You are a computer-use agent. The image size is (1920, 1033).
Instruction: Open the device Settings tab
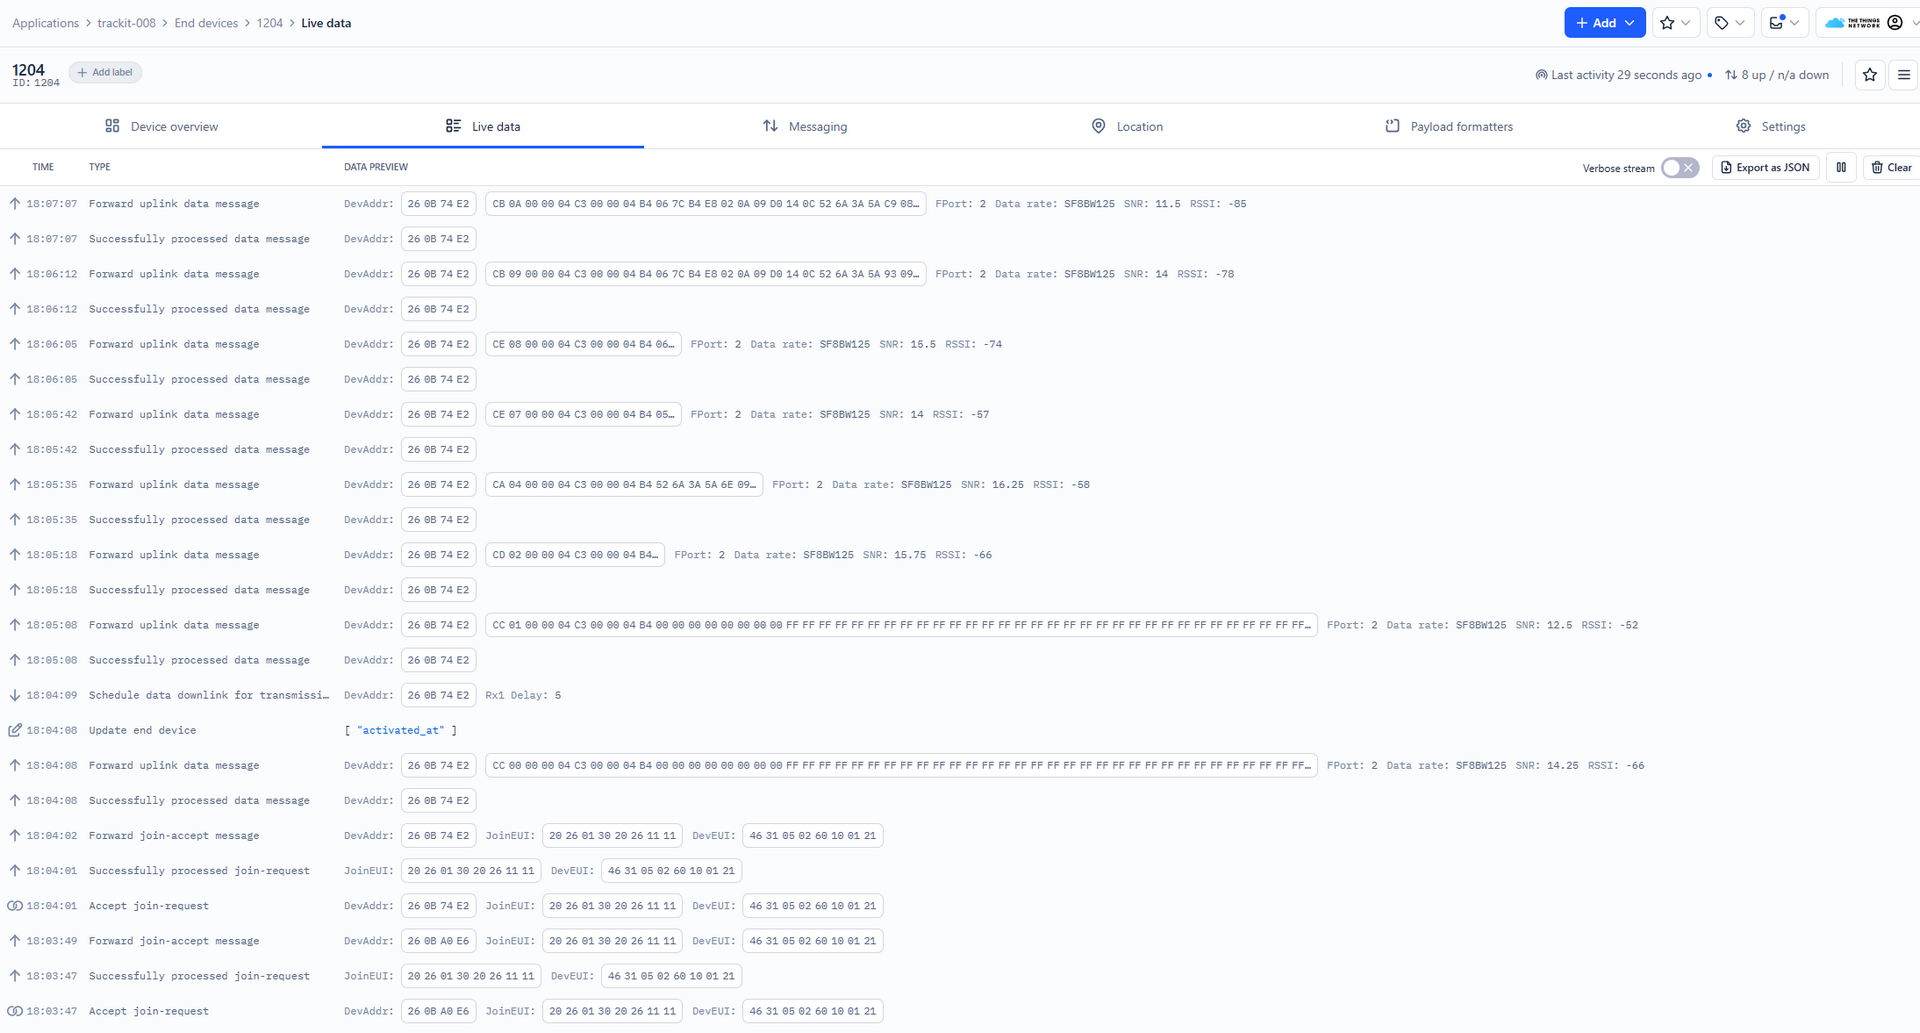[x=1771, y=126]
